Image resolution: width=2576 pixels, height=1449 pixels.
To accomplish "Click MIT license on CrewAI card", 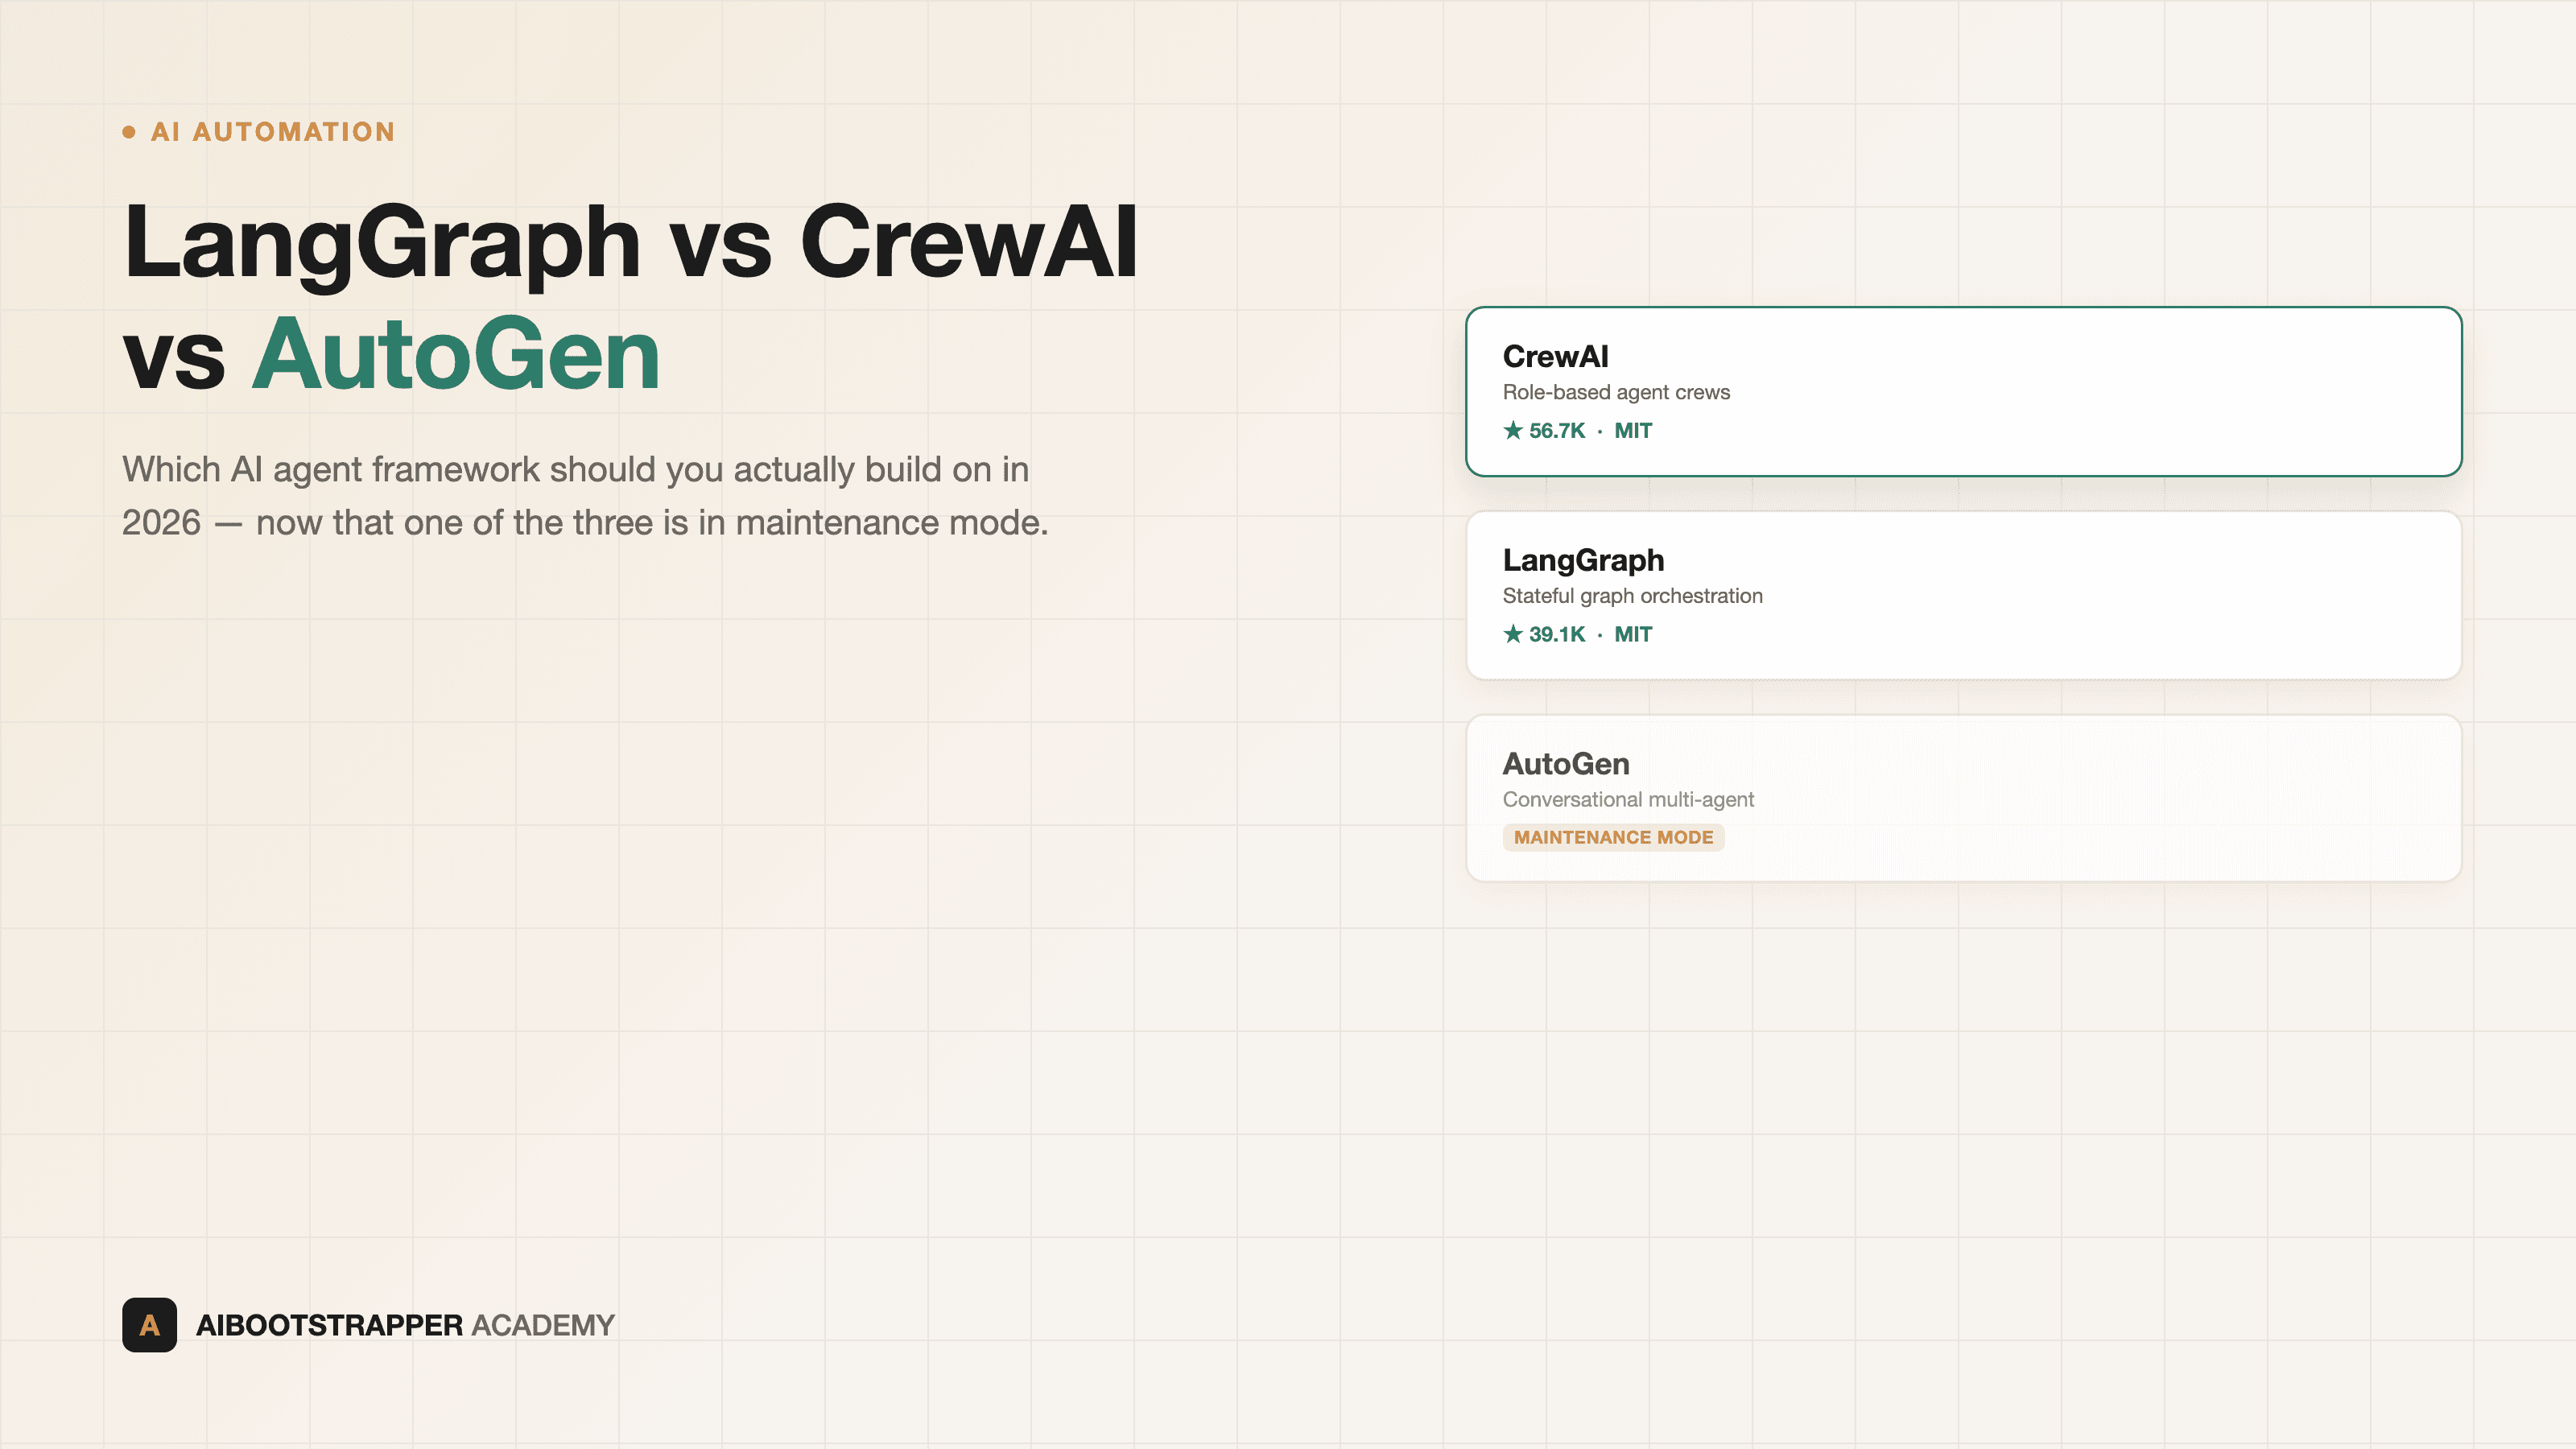I will [x=1633, y=430].
